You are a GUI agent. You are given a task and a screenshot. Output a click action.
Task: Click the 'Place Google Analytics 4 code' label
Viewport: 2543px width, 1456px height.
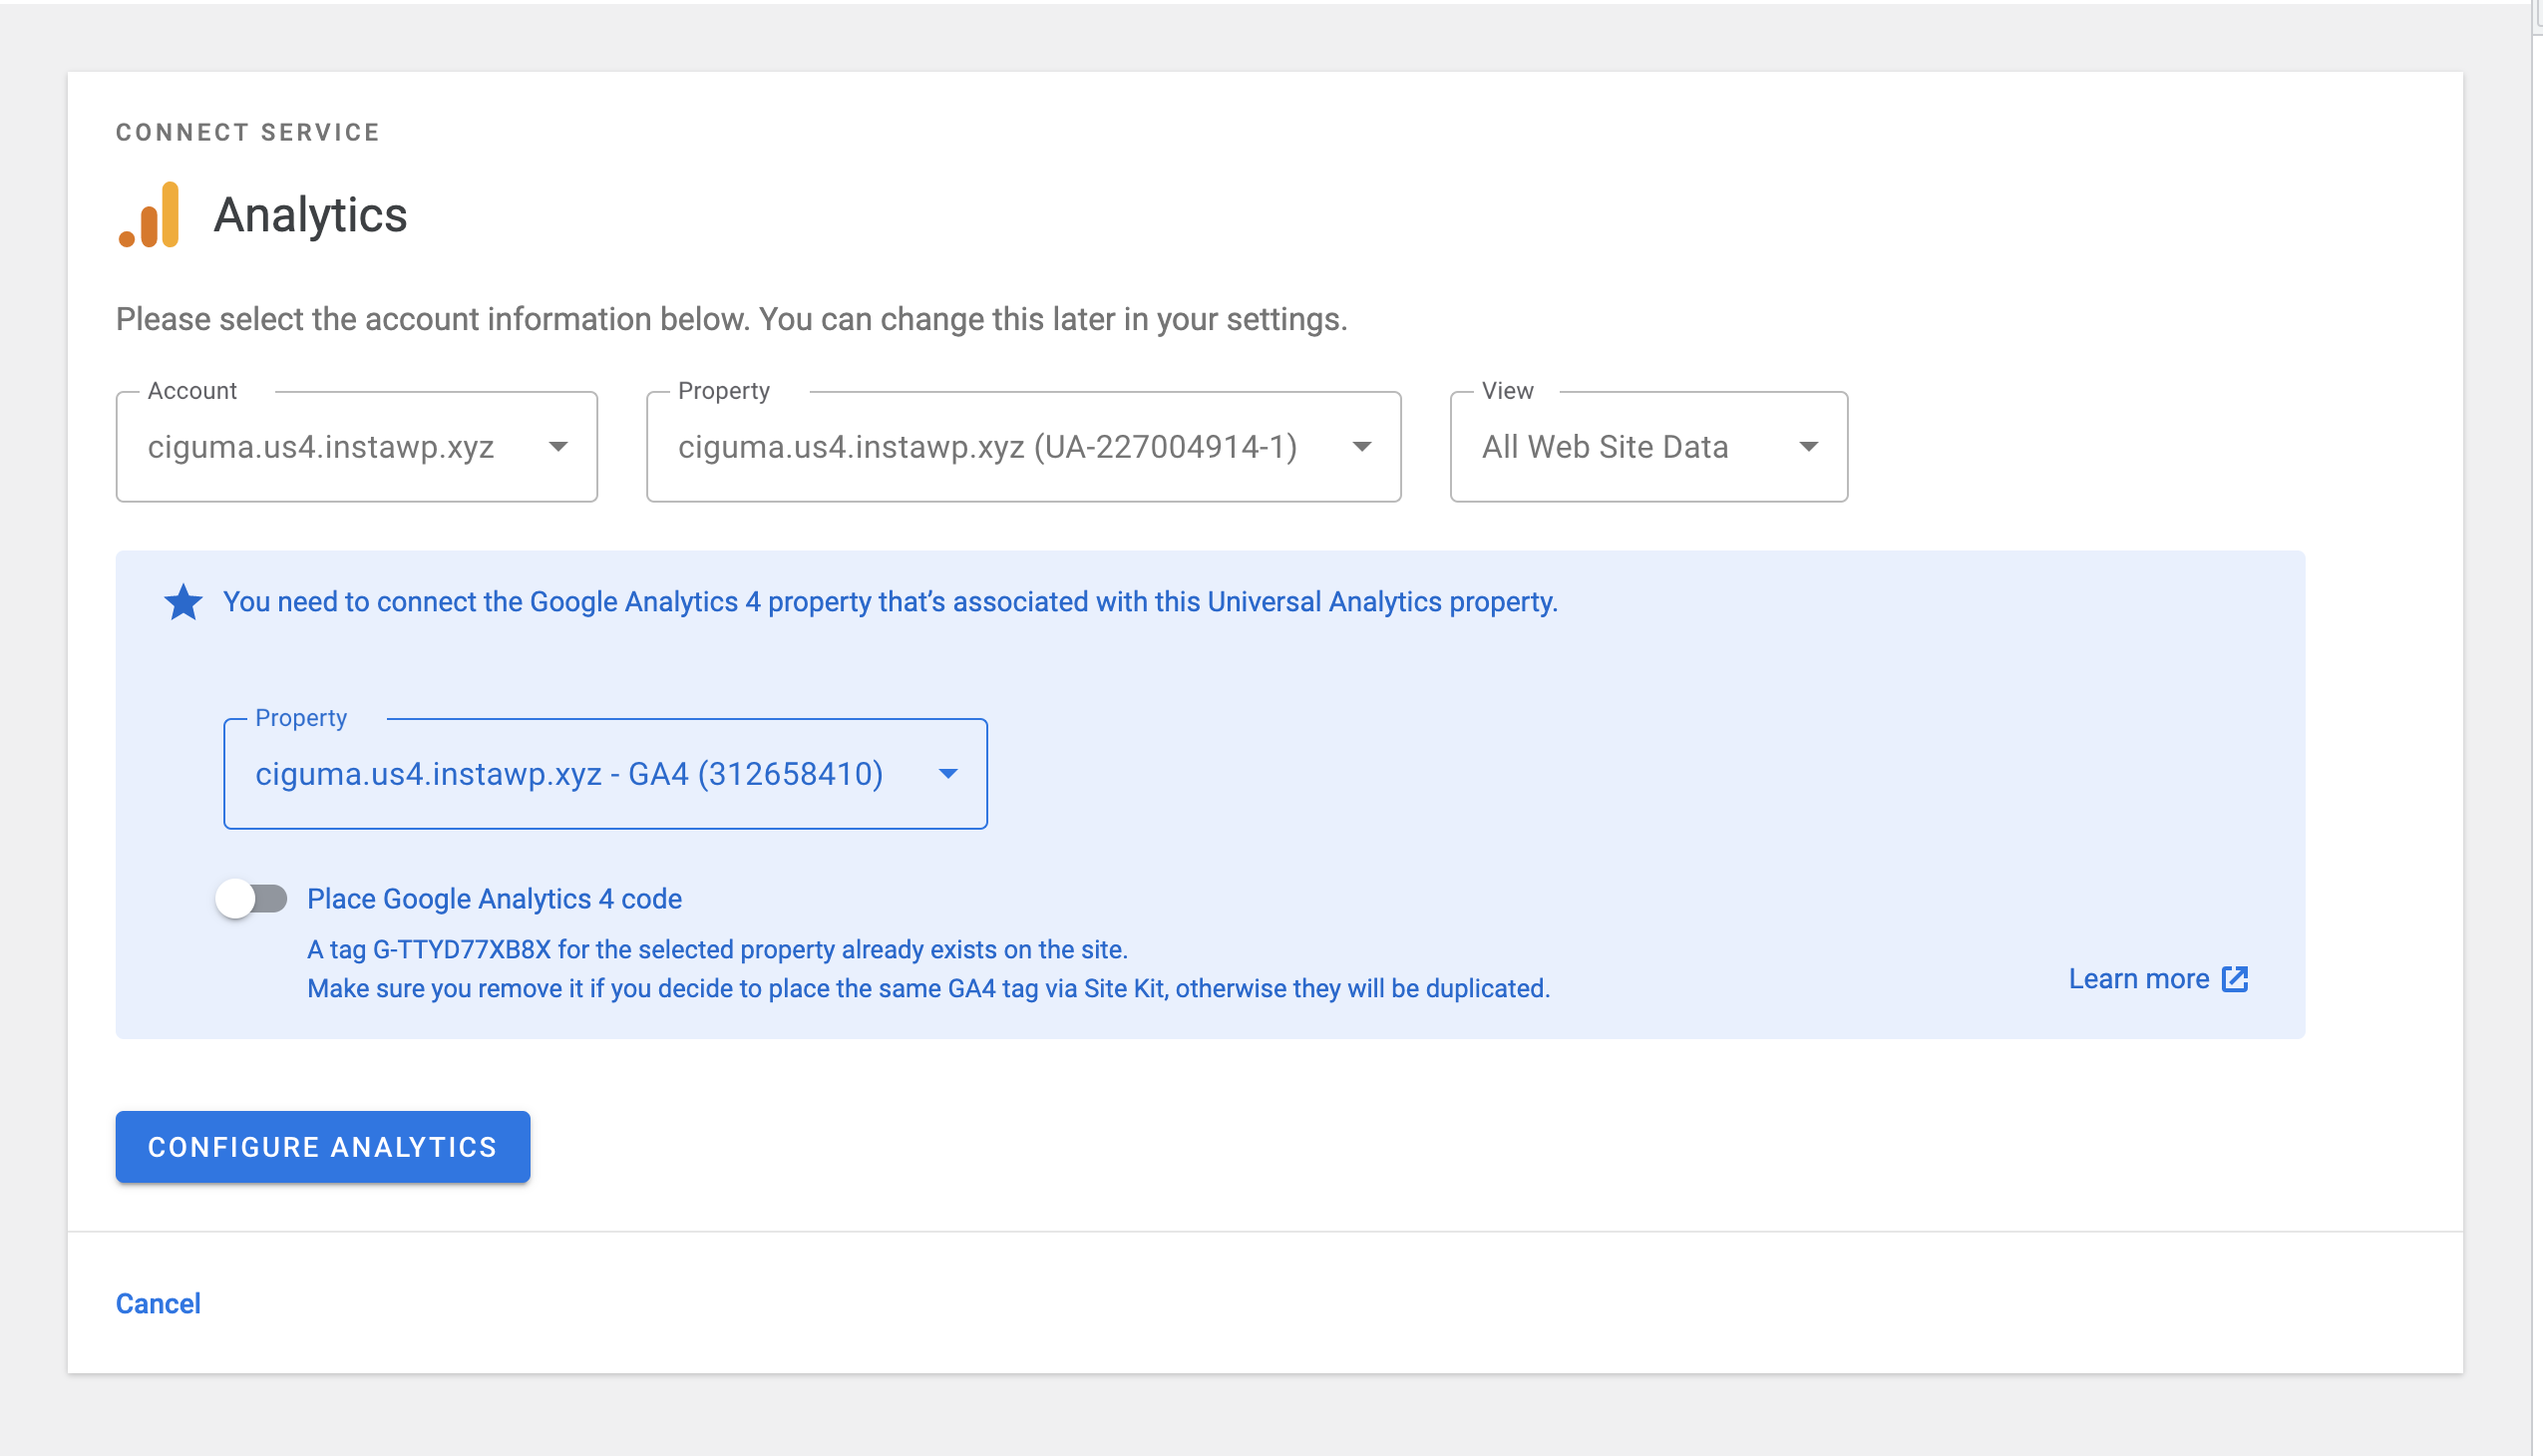click(494, 899)
